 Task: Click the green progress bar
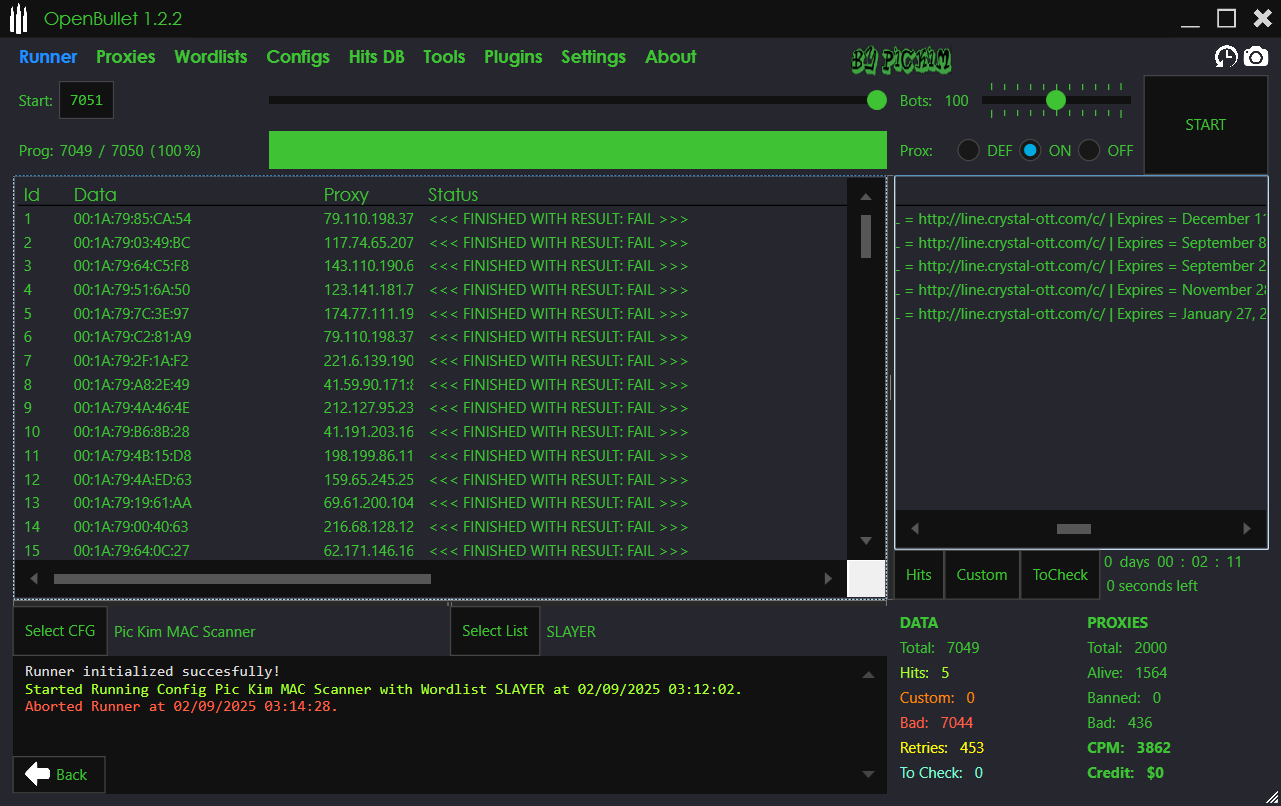(x=578, y=150)
